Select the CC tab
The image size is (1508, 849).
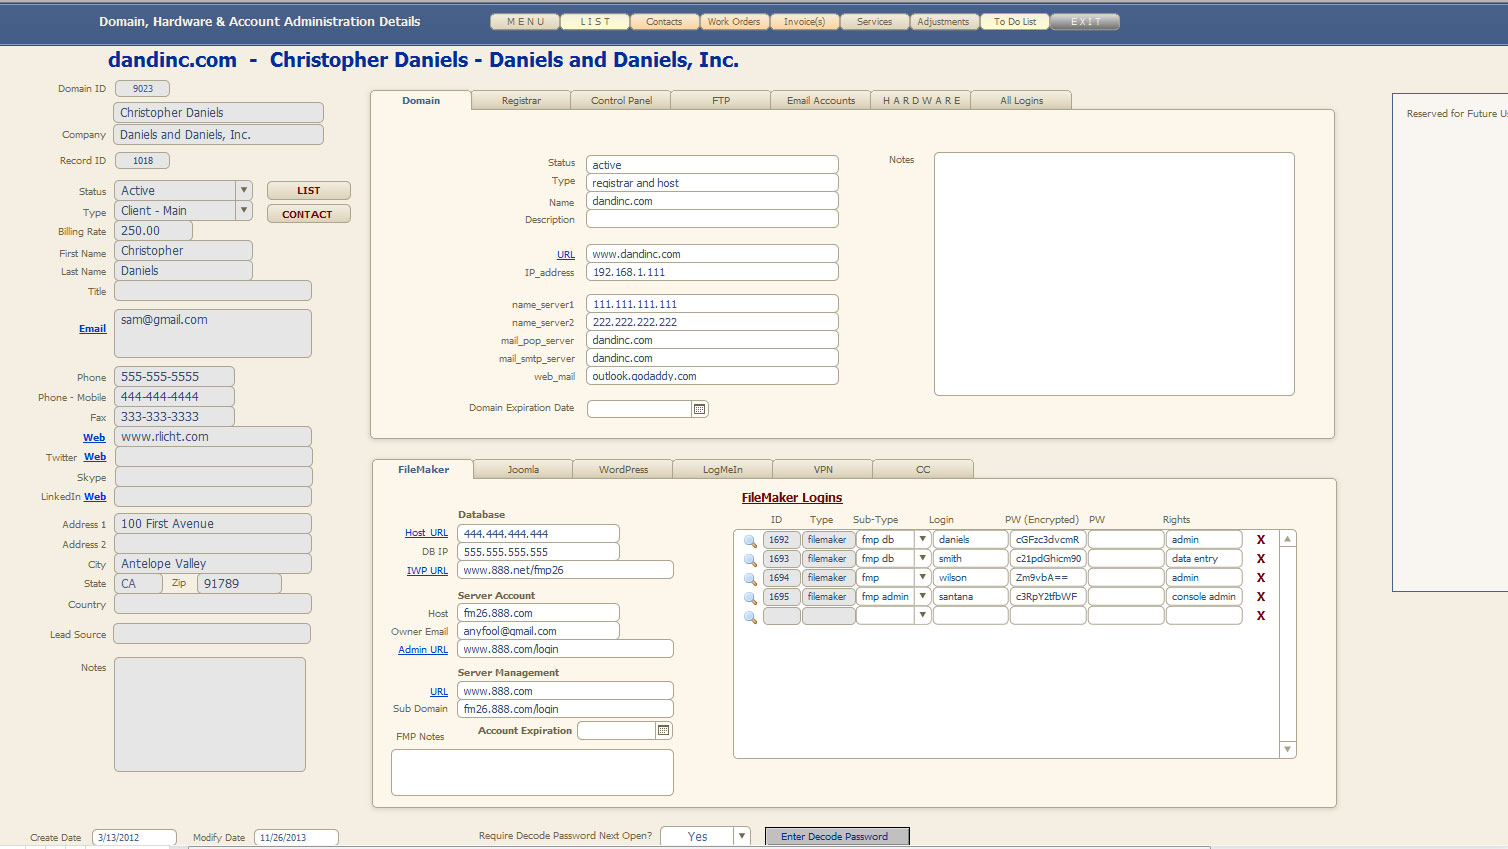tap(923, 469)
